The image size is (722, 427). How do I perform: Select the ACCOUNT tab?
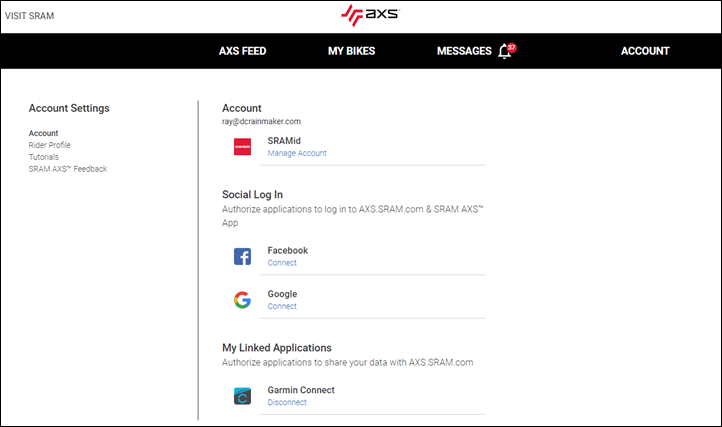point(645,51)
